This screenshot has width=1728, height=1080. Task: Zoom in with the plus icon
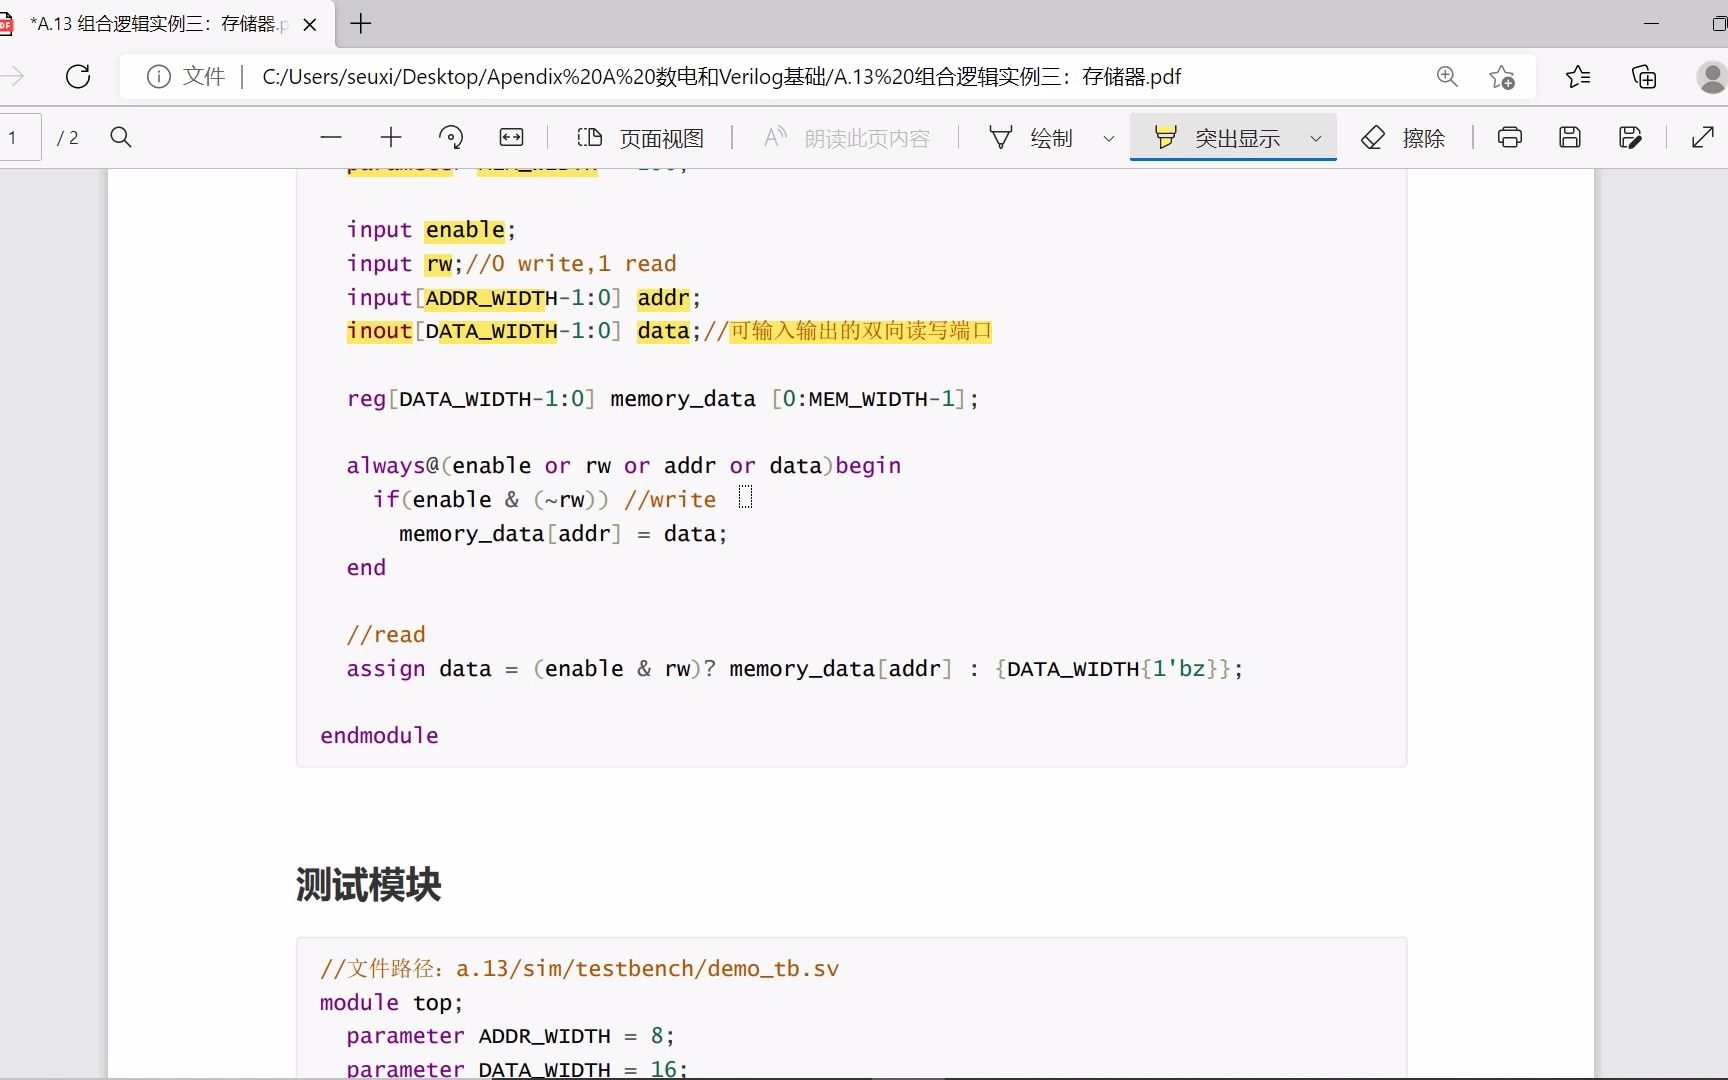[x=391, y=137]
